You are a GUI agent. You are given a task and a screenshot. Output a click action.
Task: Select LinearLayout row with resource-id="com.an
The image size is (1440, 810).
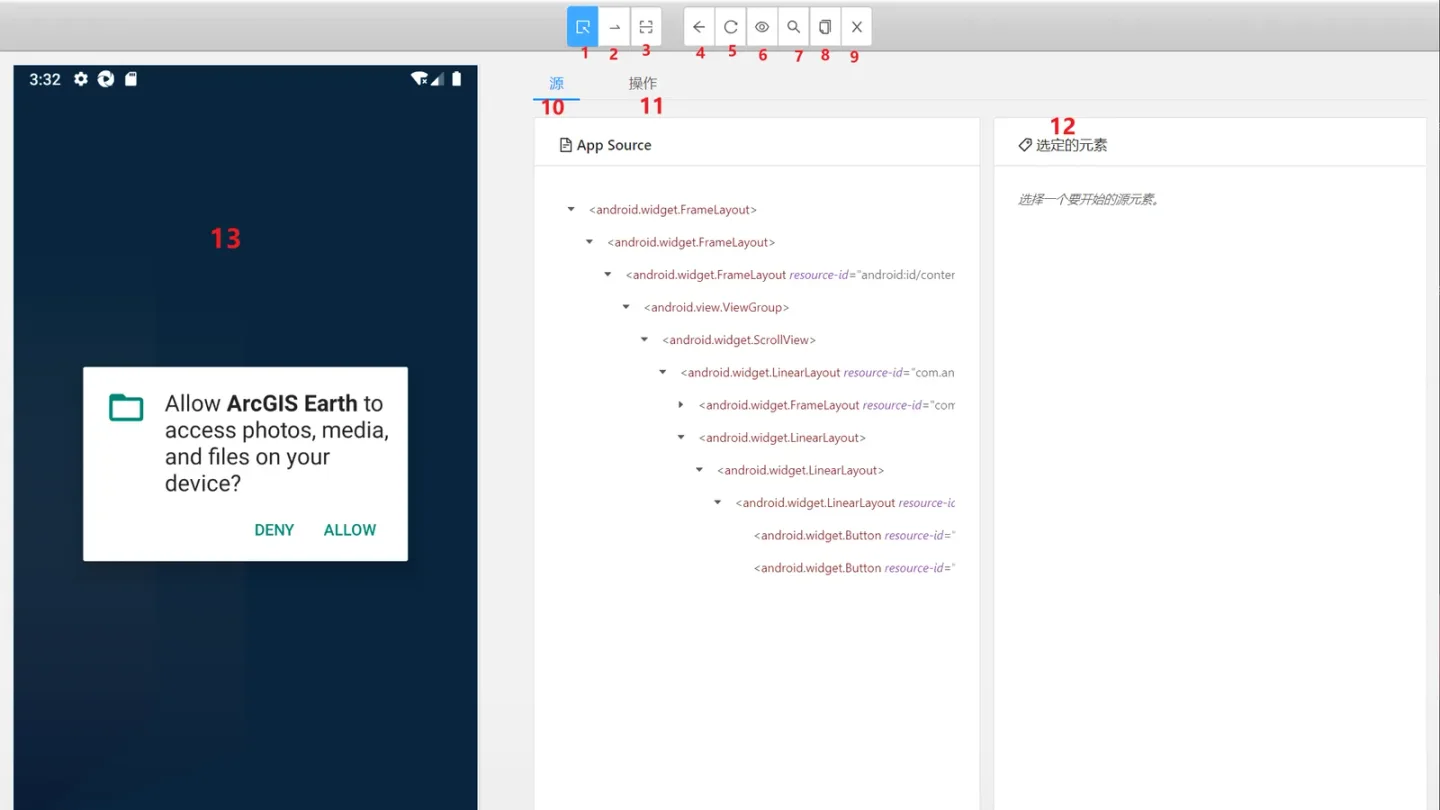click(817, 372)
